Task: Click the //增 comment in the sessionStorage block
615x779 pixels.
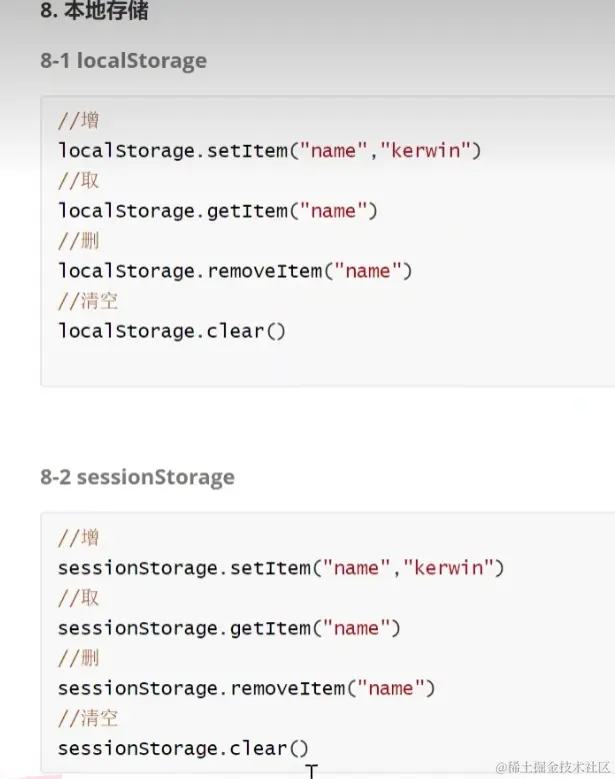Action: (x=78, y=538)
